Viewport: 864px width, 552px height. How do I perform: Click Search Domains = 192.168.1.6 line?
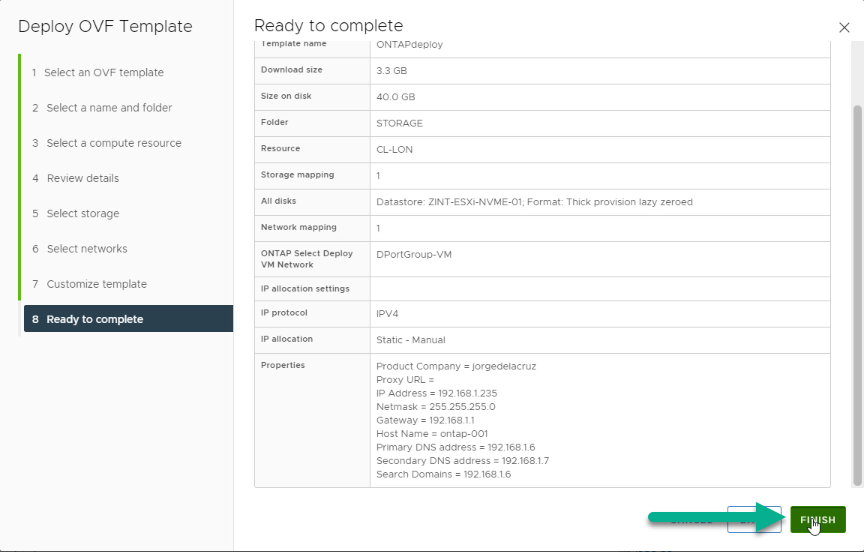444,474
